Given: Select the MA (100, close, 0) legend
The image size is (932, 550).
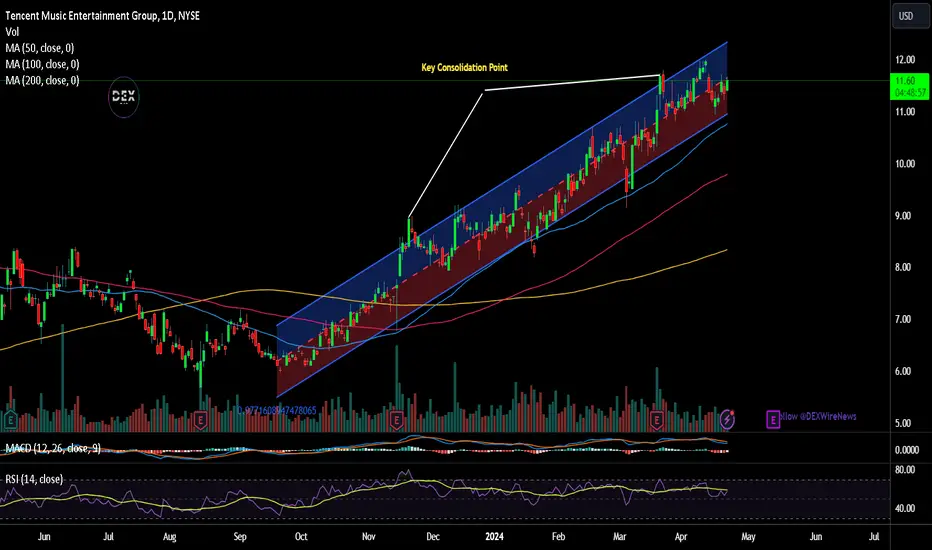Looking at the screenshot, I should click(42, 64).
